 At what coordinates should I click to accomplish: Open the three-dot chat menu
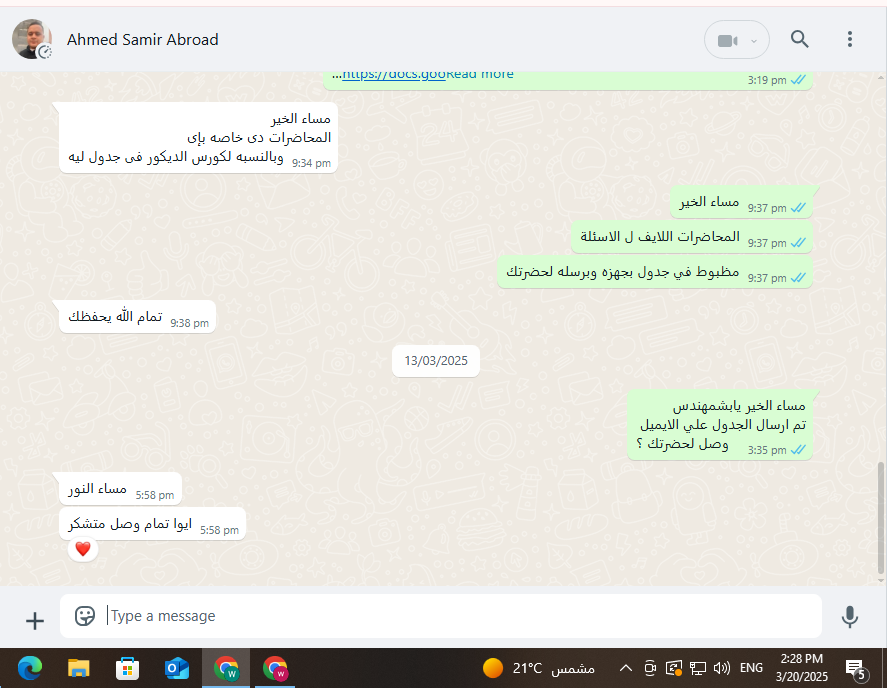(850, 39)
